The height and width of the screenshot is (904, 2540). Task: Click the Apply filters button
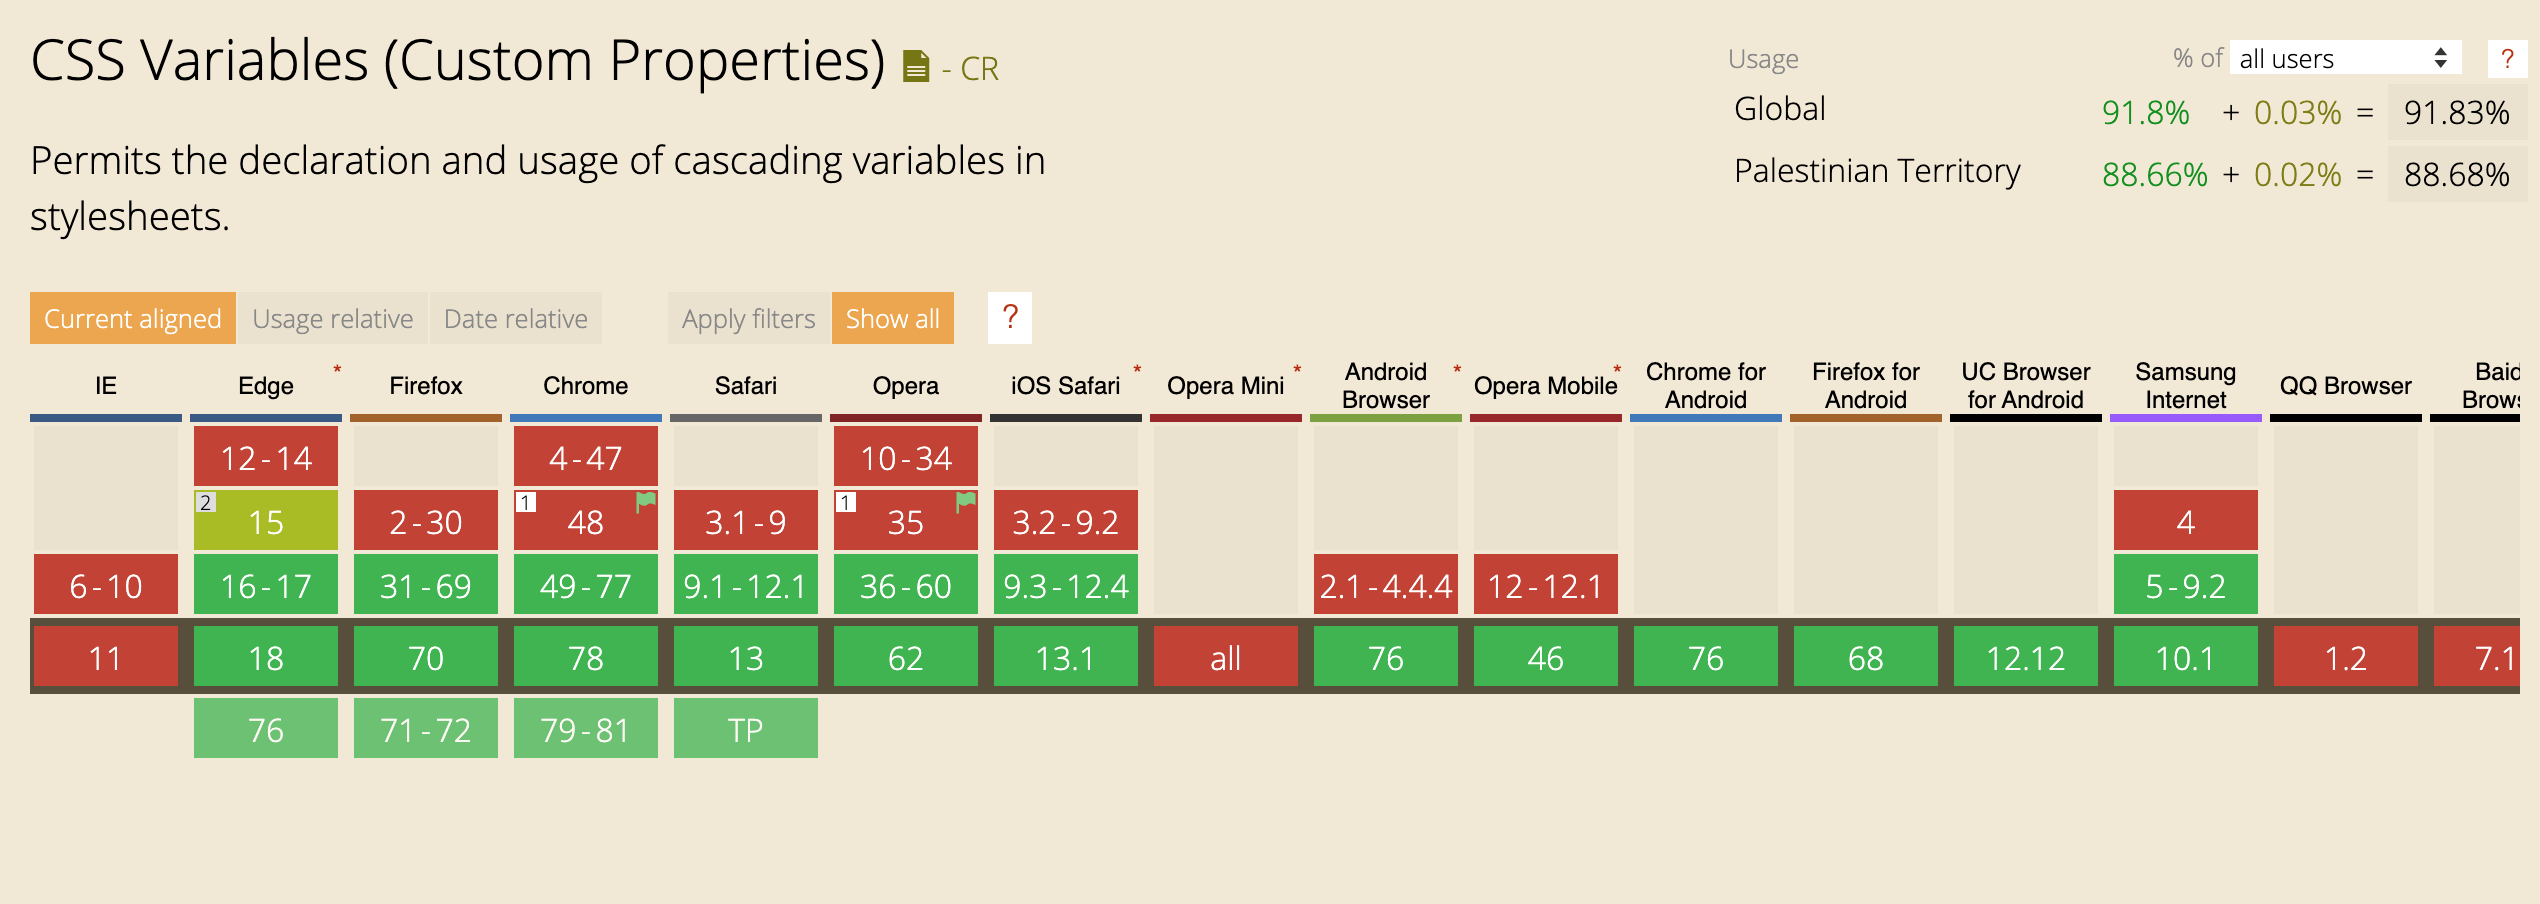[x=748, y=318]
